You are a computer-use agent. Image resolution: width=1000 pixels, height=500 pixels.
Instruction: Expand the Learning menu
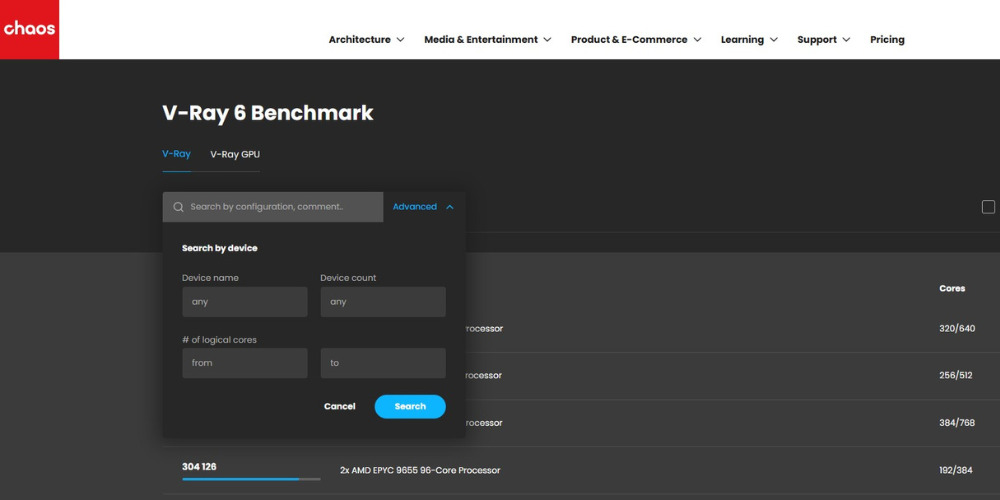point(749,40)
